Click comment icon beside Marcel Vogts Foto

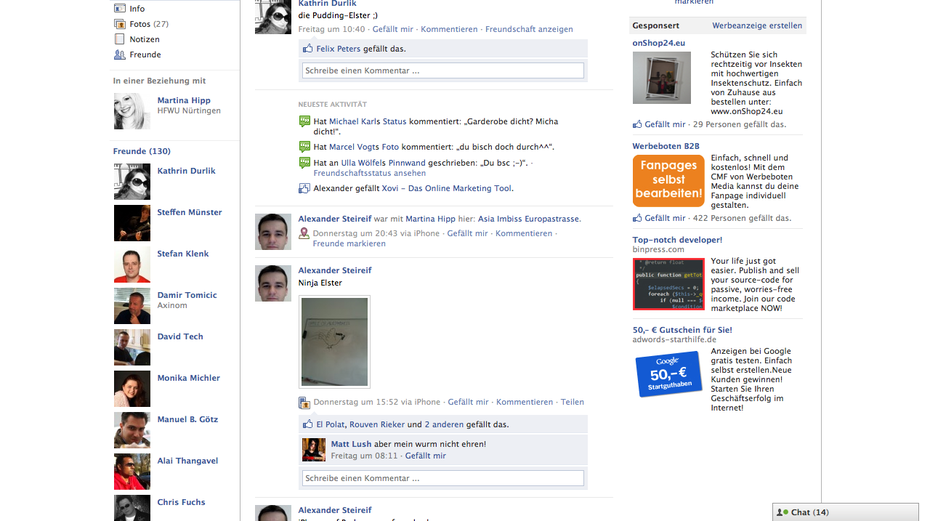coord(304,147)
